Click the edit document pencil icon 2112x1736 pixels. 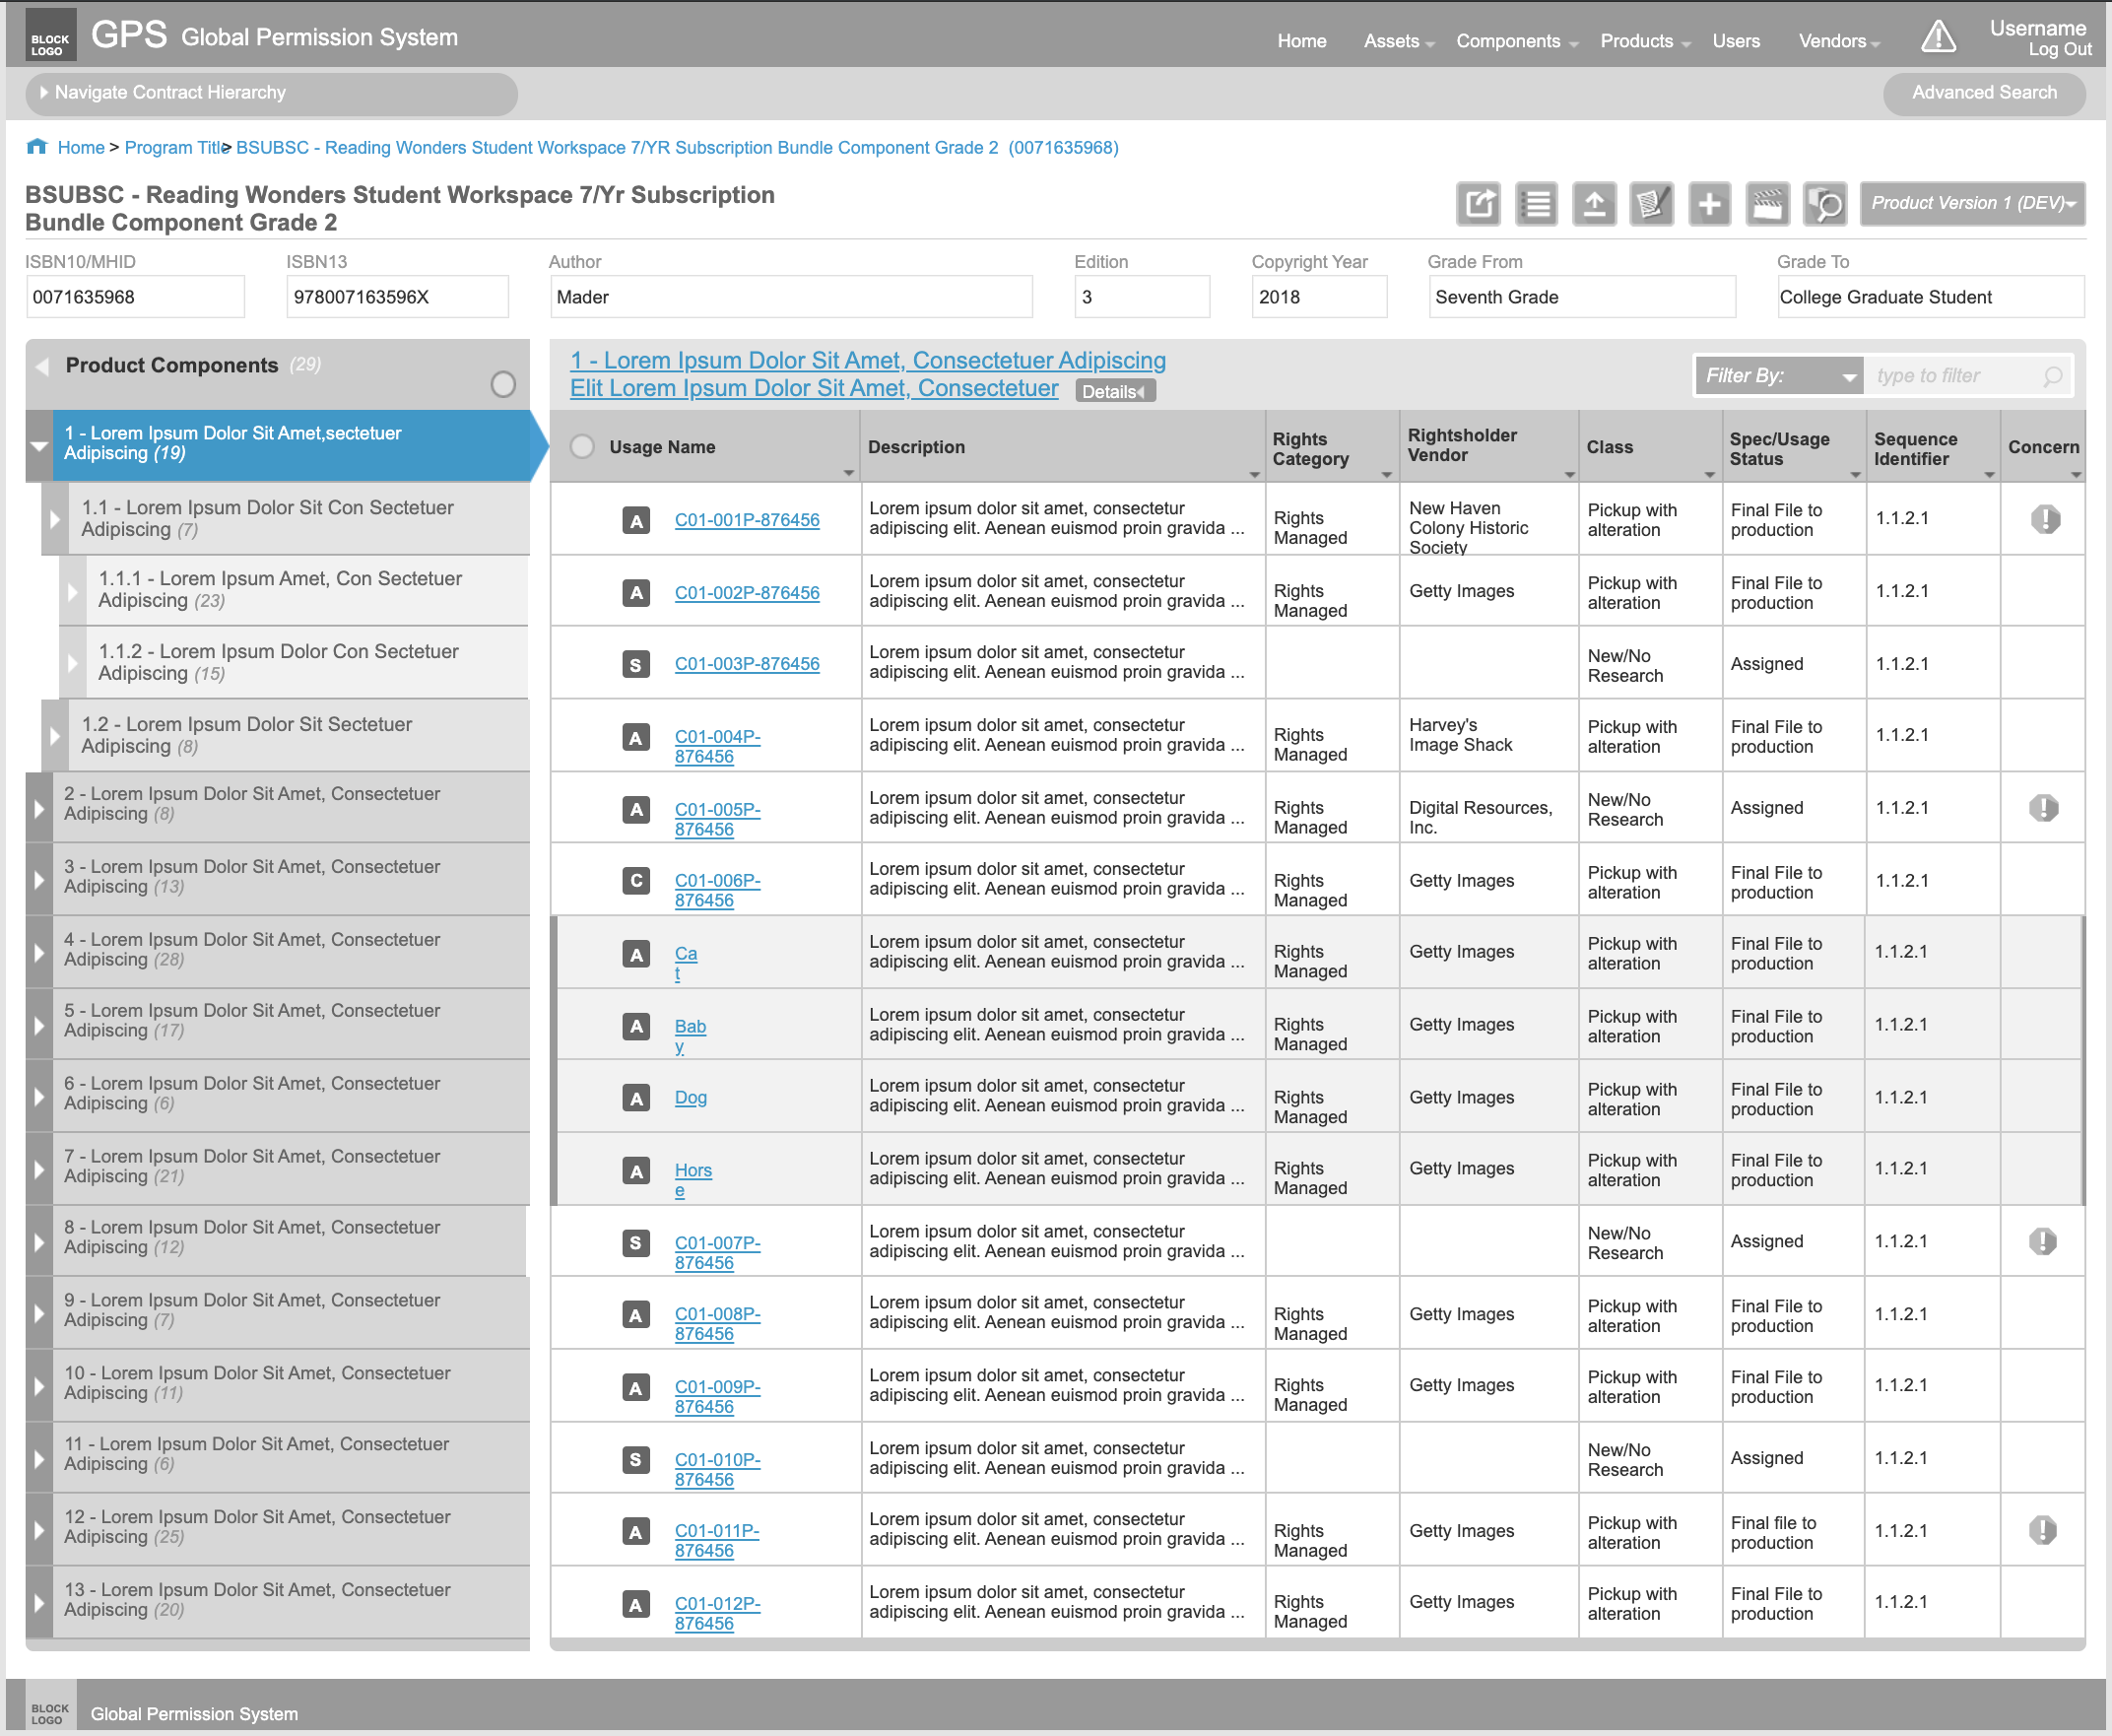click(x=1651, y=204)
